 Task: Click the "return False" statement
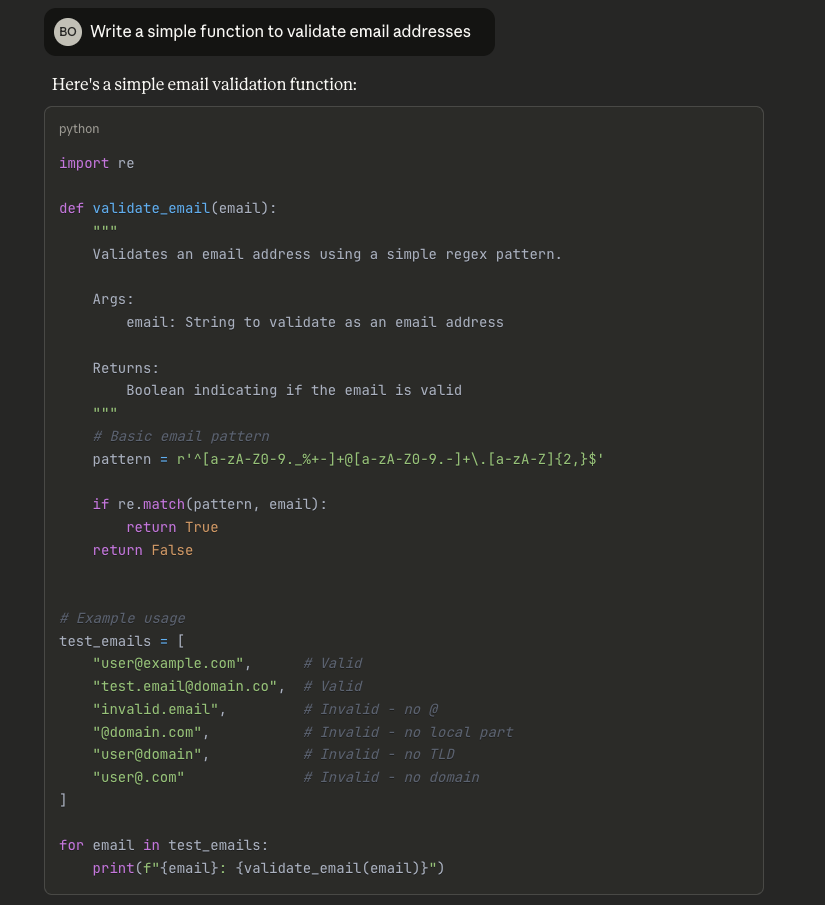point(142,550)
